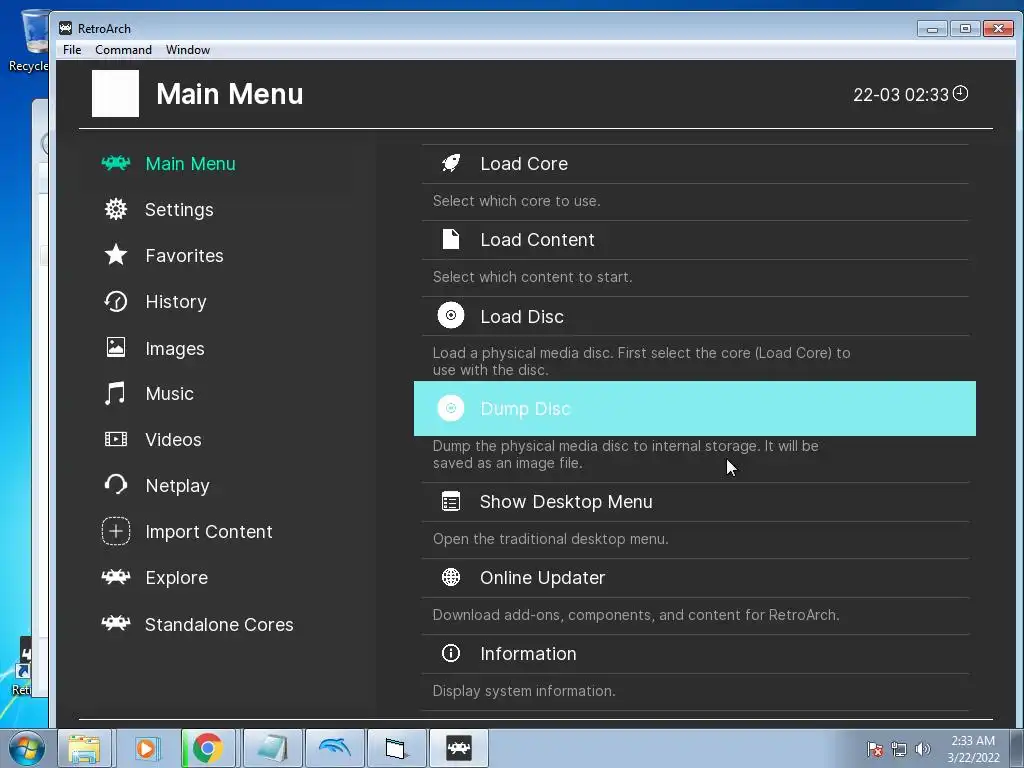The image size is (1024, 768).
Task: Click the Action Center flag tray icon
Action: (875, 749)
